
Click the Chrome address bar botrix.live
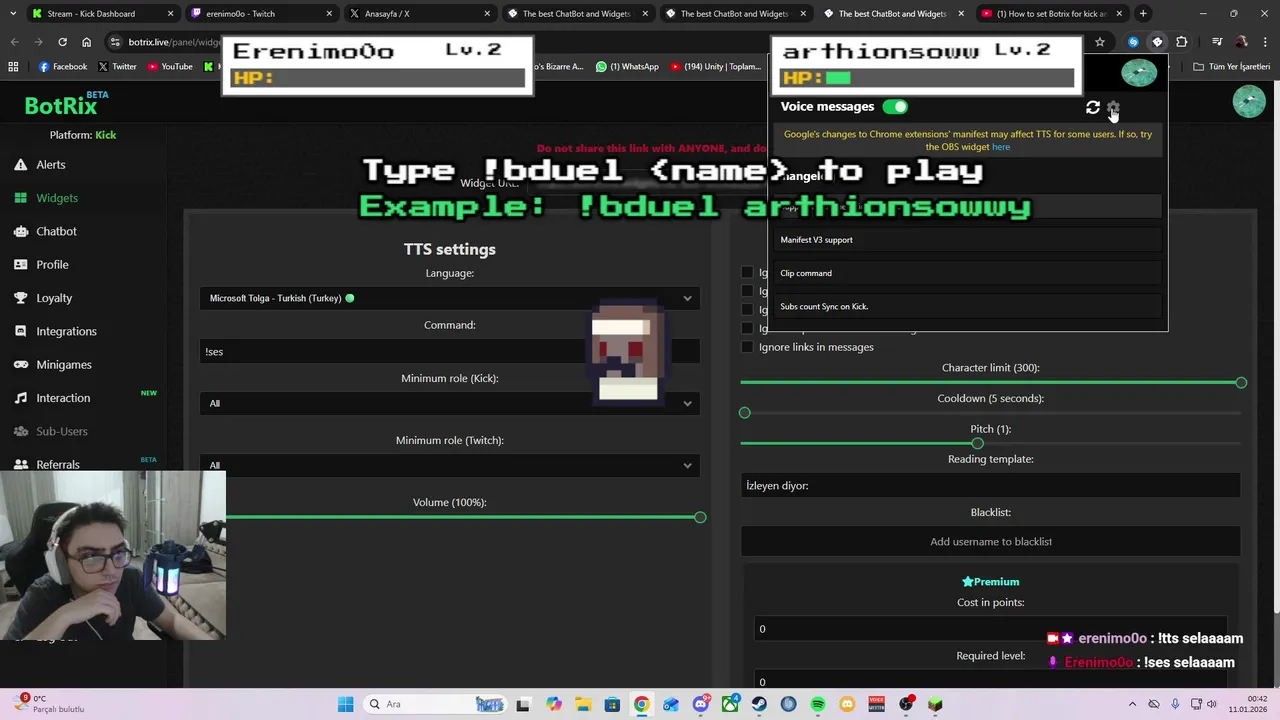coord(175,42)
